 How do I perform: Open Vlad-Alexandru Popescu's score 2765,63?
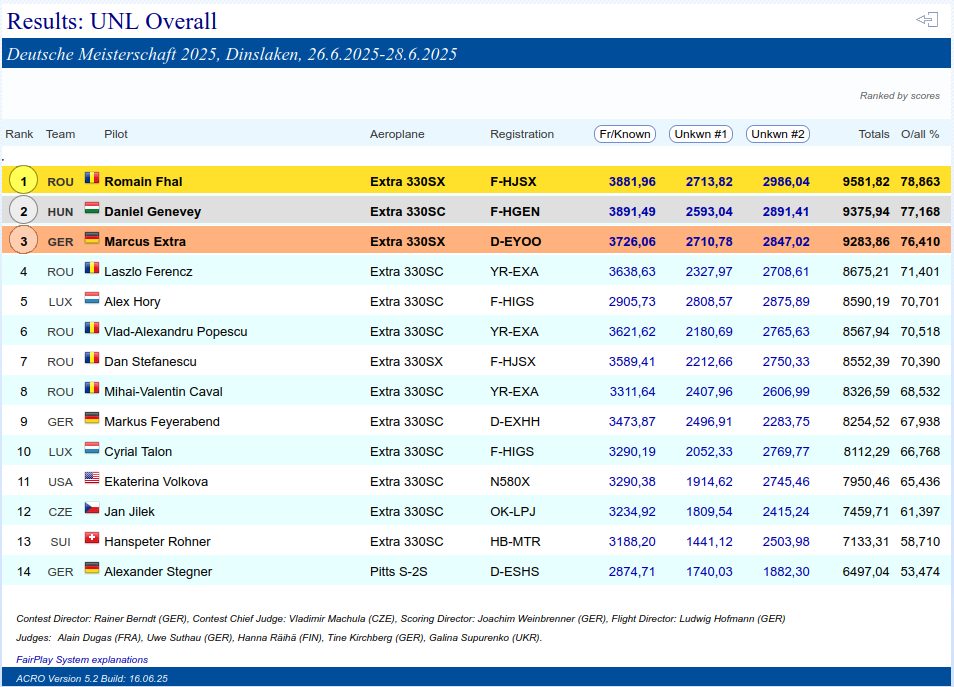(786, 332)
